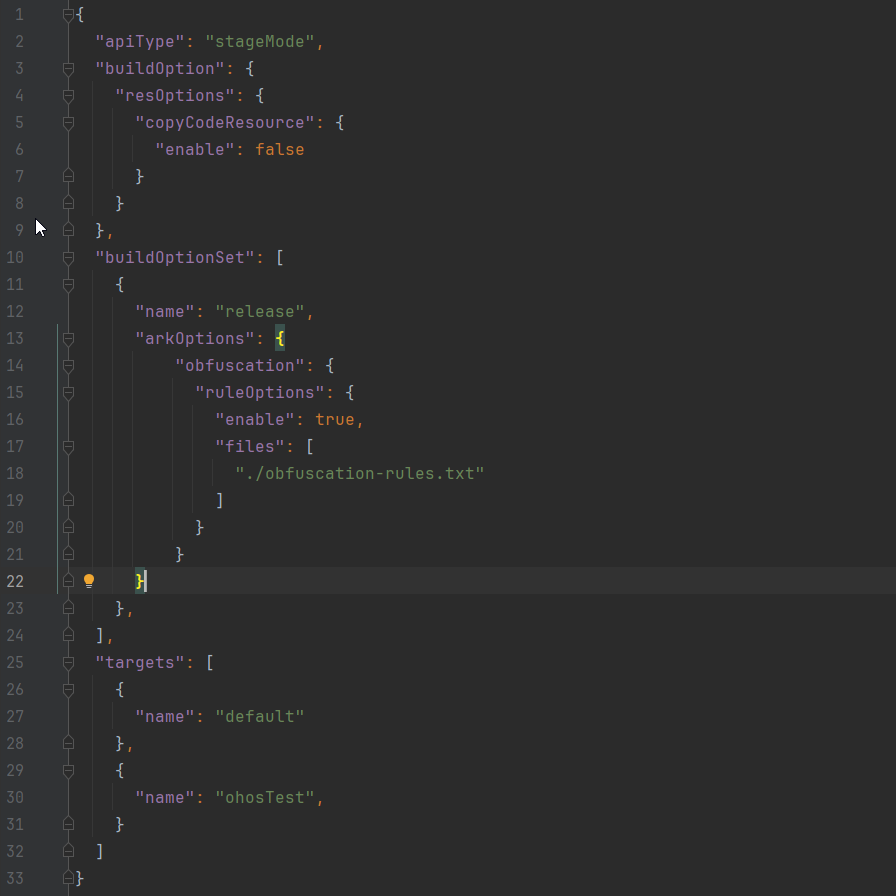Viewport: 896px width, 896px height.
Task: Fold the copyCodeResource block
Action: [x=68, y=122]
